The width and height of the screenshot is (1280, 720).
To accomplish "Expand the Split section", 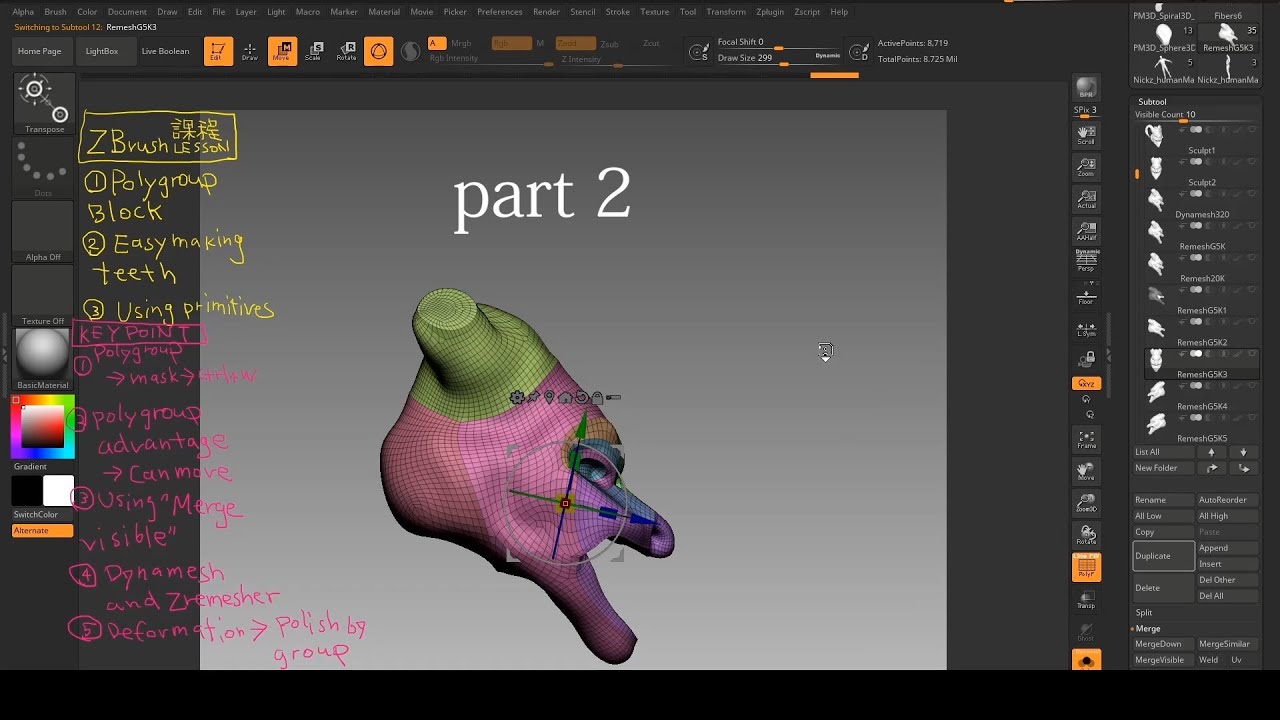I will tap(1144, 613).
